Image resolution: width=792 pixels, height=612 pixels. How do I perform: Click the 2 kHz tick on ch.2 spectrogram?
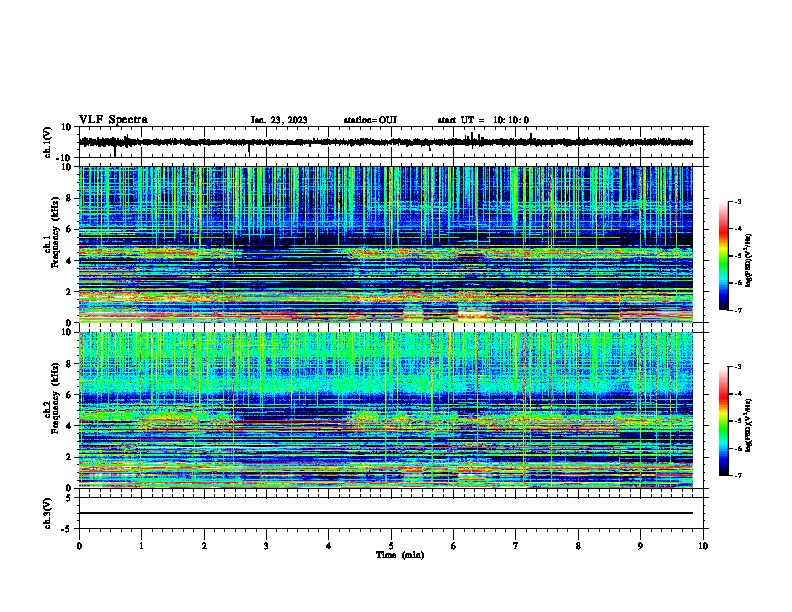point(70,457)
